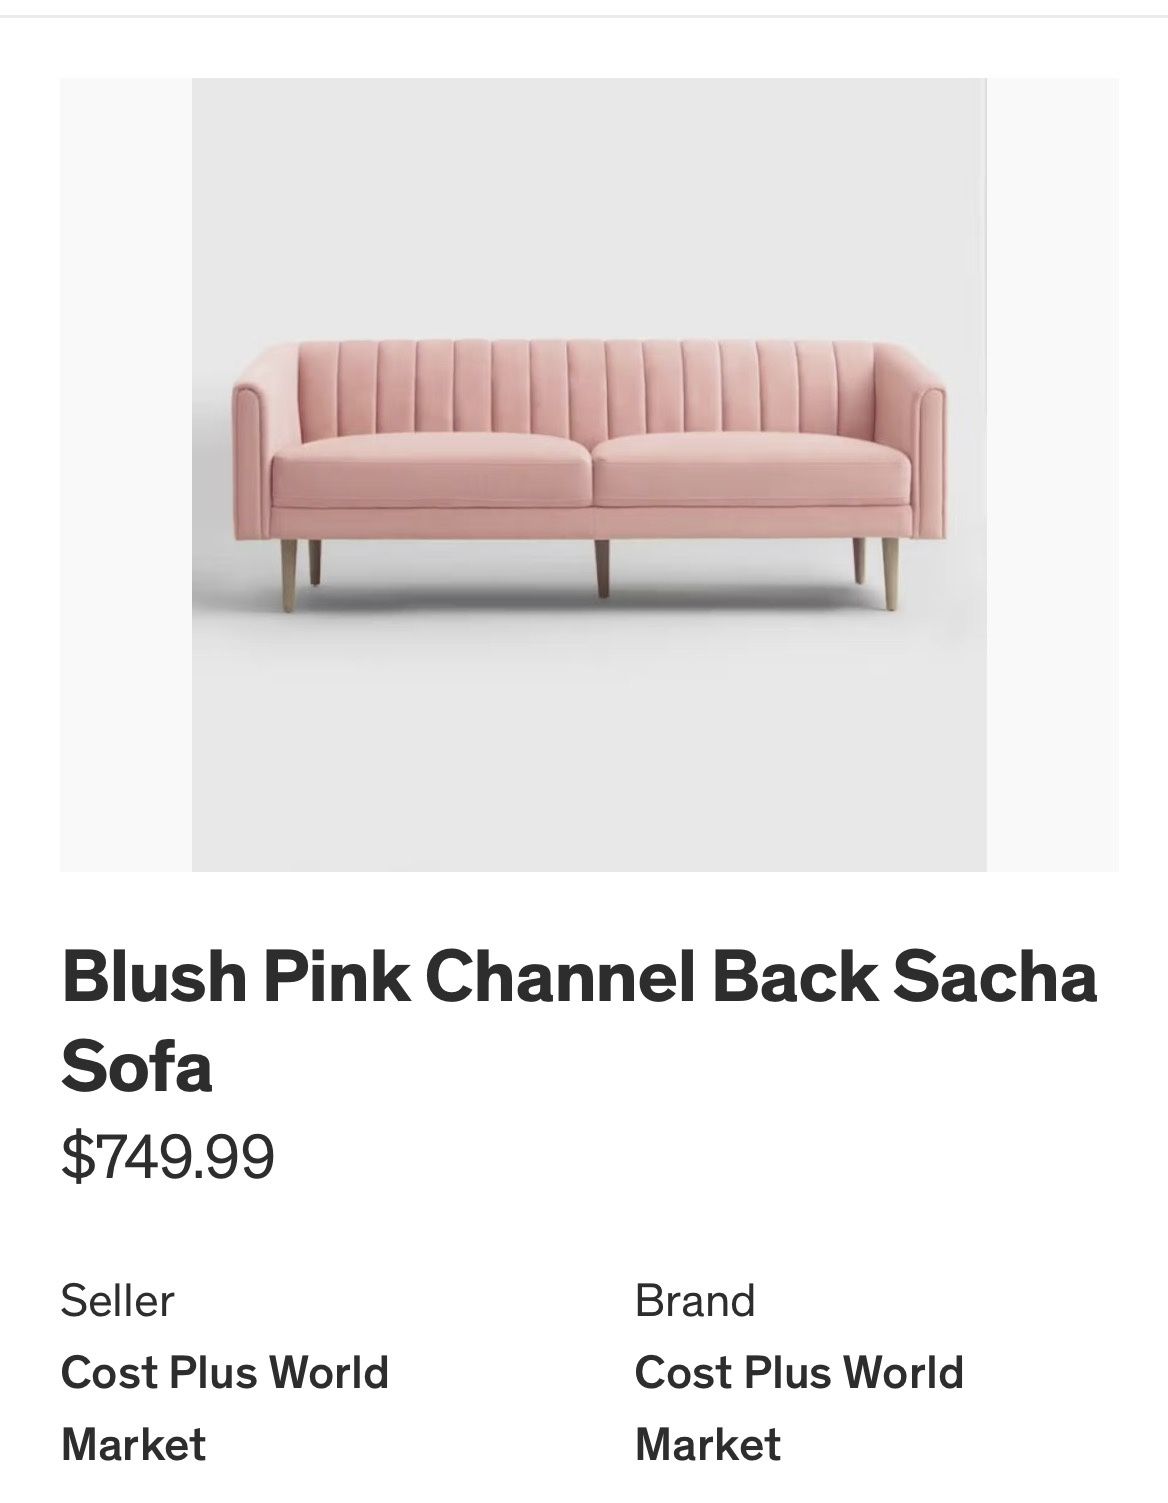Click the word Sofa in the title
The height and width of the screenshot is (1503, 1168).
click(x=137, y=1066)
